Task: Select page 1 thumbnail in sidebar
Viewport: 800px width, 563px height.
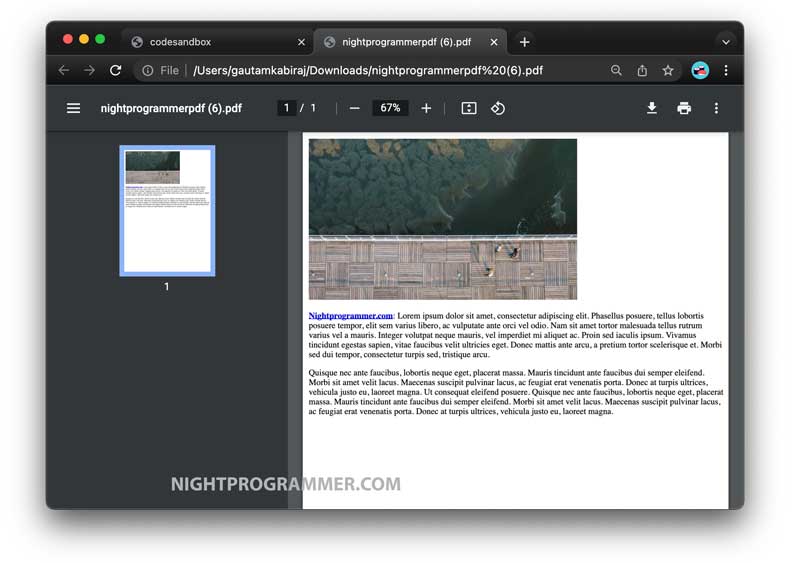Action: pos(167,211)
